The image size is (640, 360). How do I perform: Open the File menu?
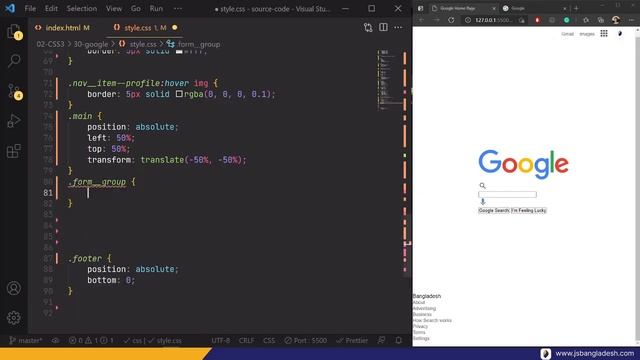tap(30, 8)
